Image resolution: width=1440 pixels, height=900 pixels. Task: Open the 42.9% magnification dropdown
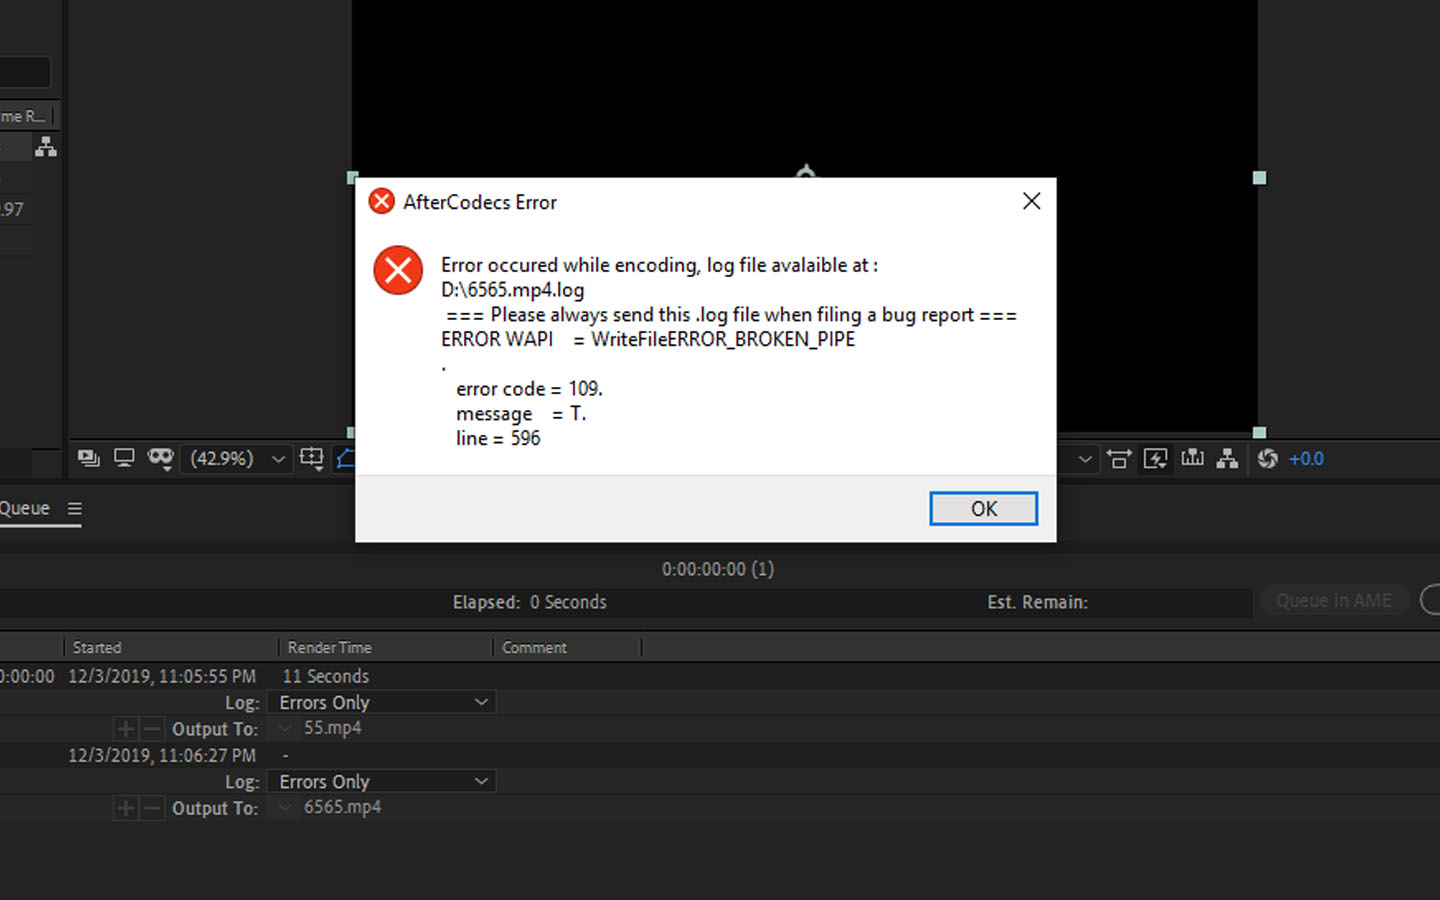238,458
